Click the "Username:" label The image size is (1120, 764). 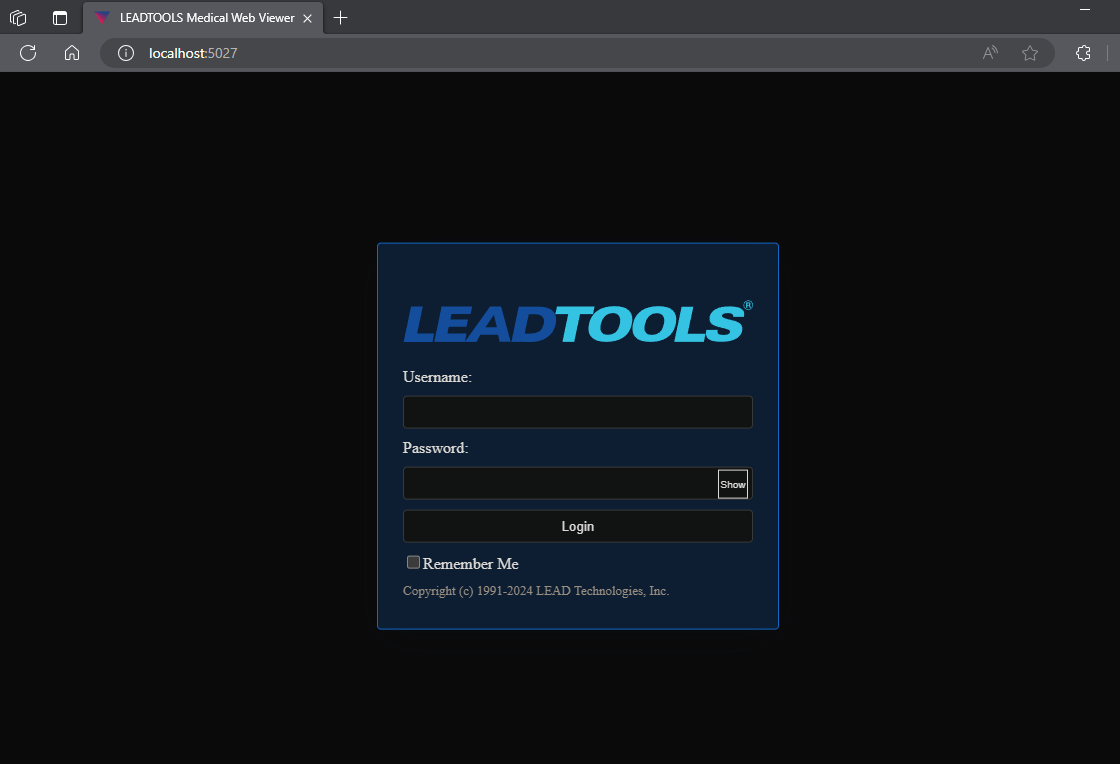click(x=437, y=377)
